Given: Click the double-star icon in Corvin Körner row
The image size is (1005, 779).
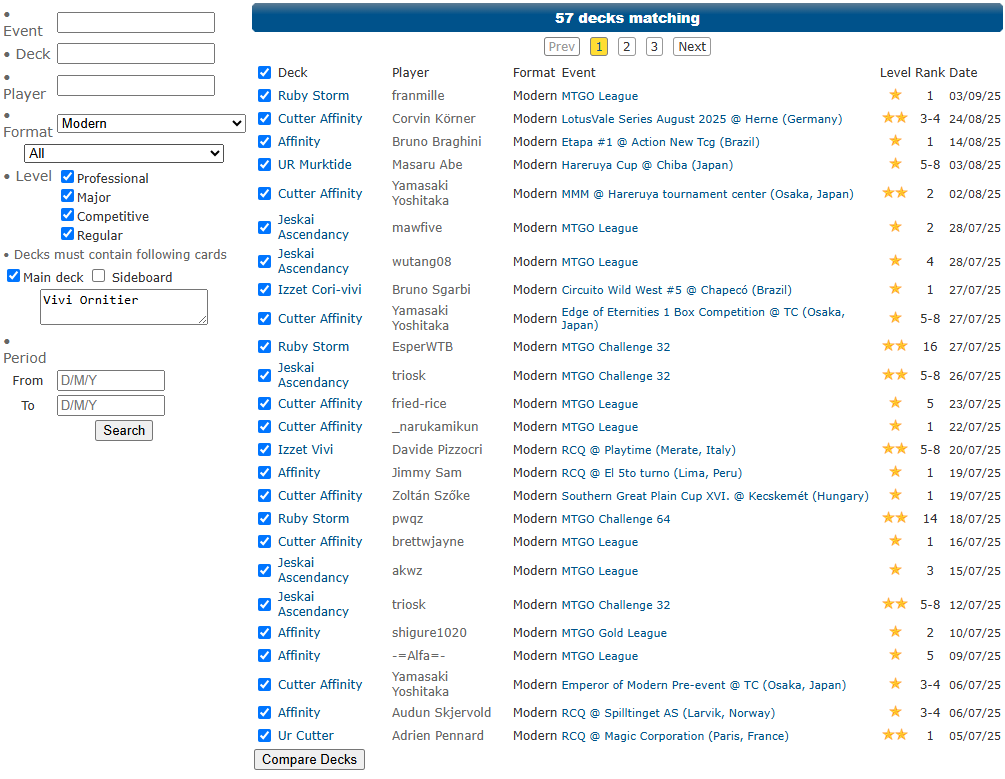Looking at the screenshot, I should [895, 118].
